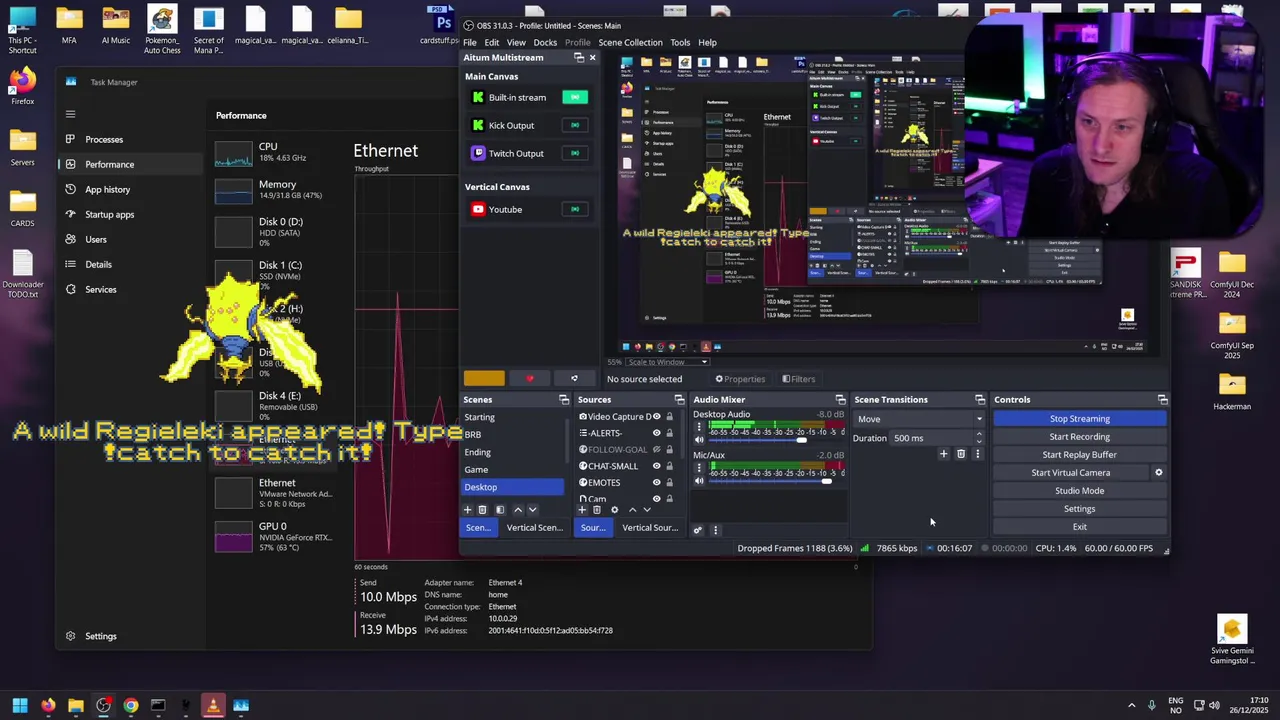
Task: Switch to Vertical Sources tab
Action: pos(650,528)
